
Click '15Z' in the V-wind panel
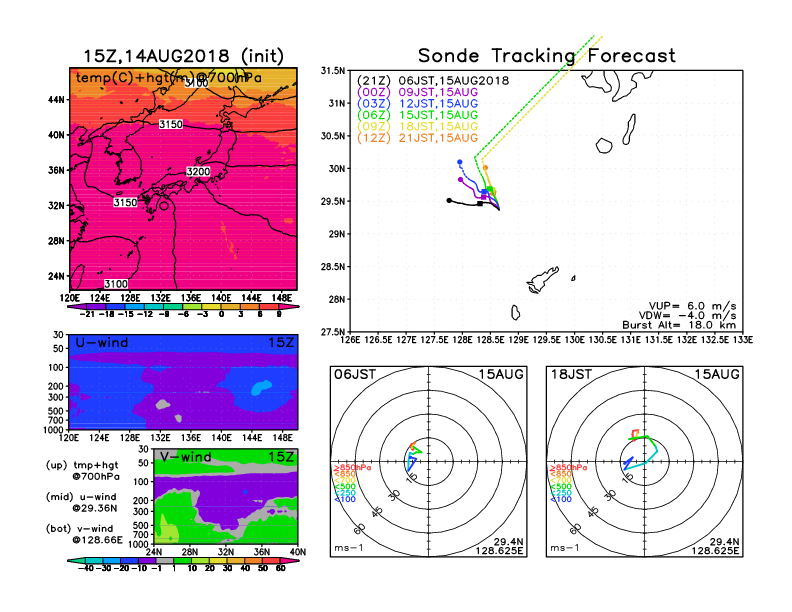click(x=281, y=457)
